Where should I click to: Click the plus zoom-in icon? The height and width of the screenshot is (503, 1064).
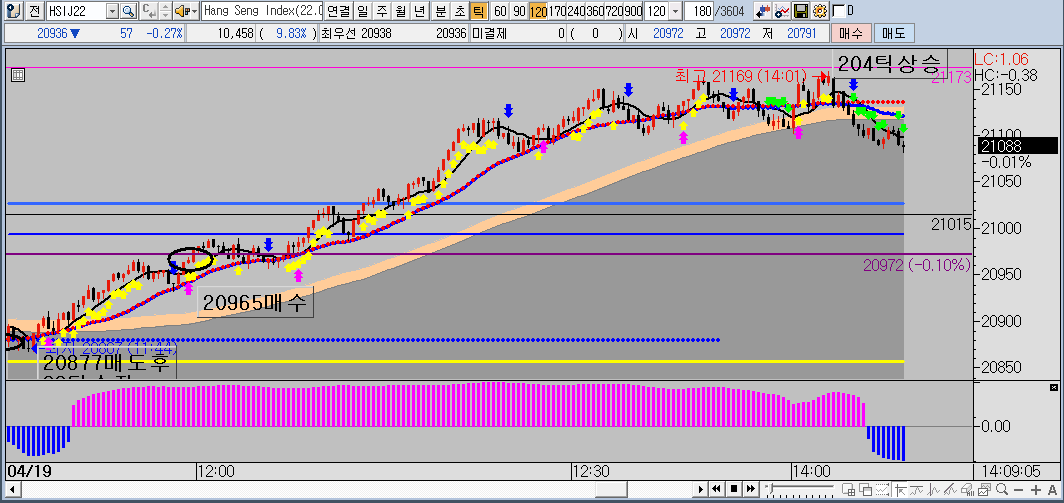(x=1036, y=490)
